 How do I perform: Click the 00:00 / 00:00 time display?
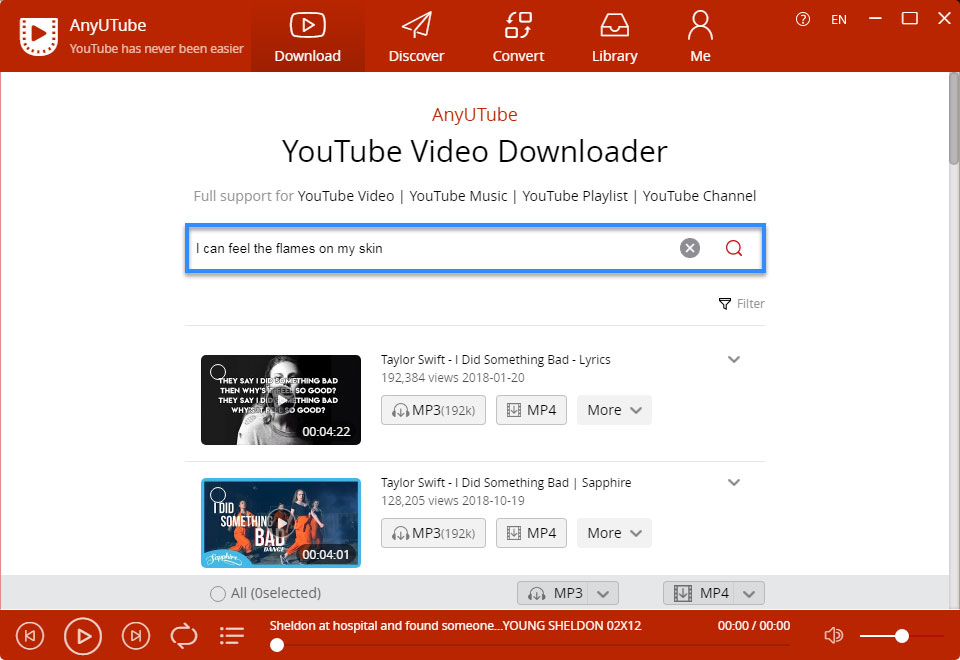pos(754,626)
